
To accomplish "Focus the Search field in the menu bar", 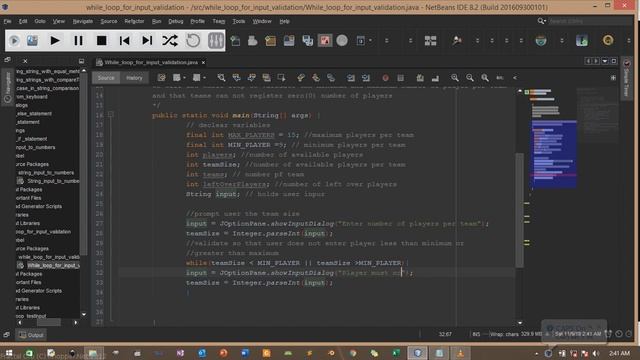I will point(590,21).
